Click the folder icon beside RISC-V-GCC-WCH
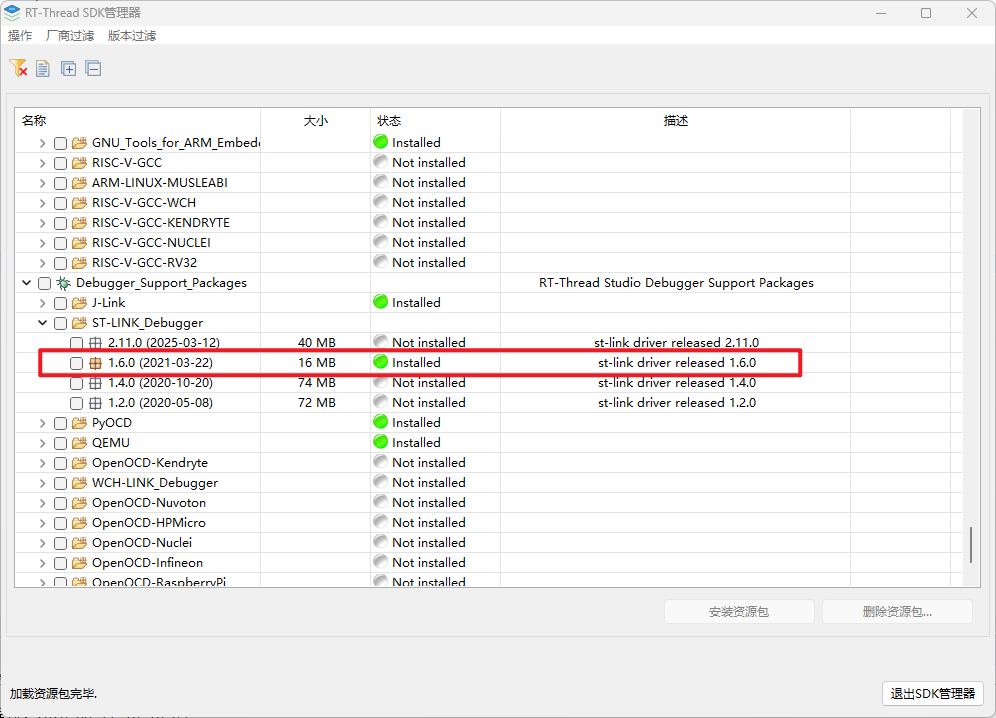996x718 pixels. point(79,203)
